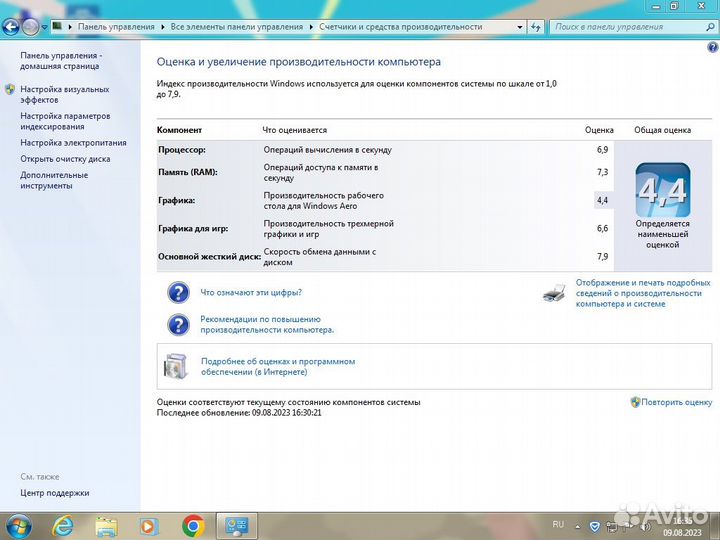Select the 'Процессор:' row label
This screenshot has height=540, width=720.
click(x=182, y=150)
